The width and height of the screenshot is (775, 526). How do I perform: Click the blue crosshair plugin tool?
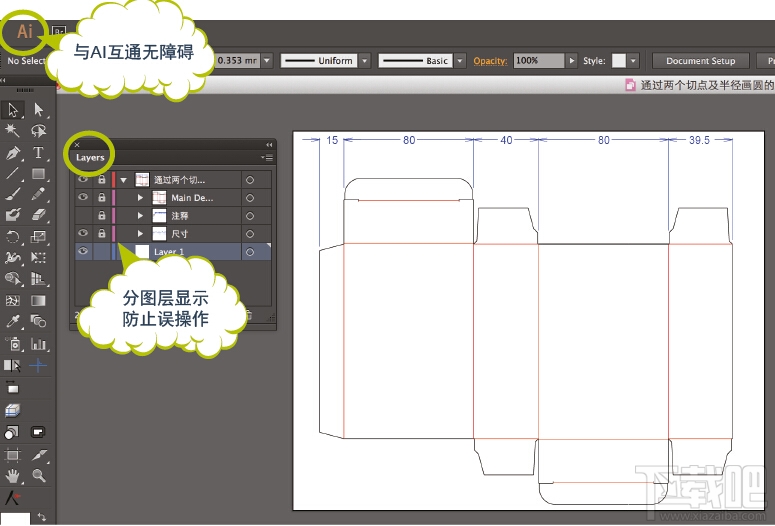pyautogui.click(x=38, y=365)
